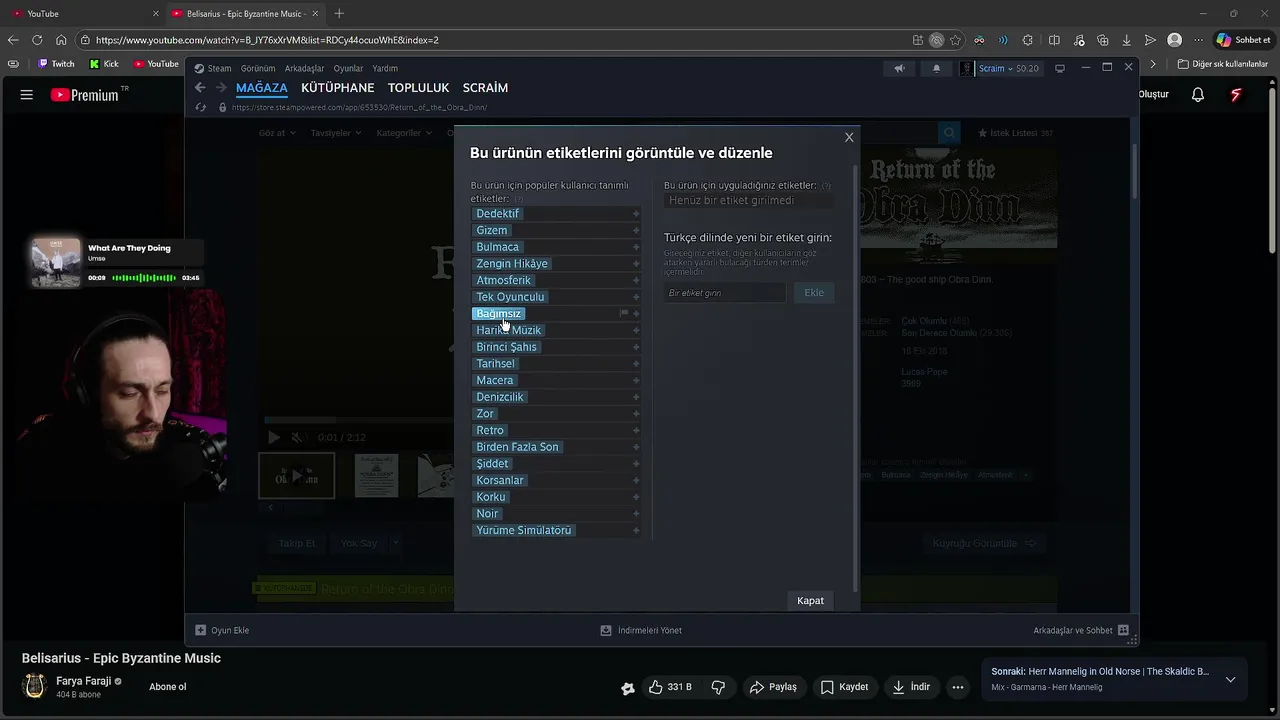
Task: Open Steam notifications bell icon
Action: [936, 68]
